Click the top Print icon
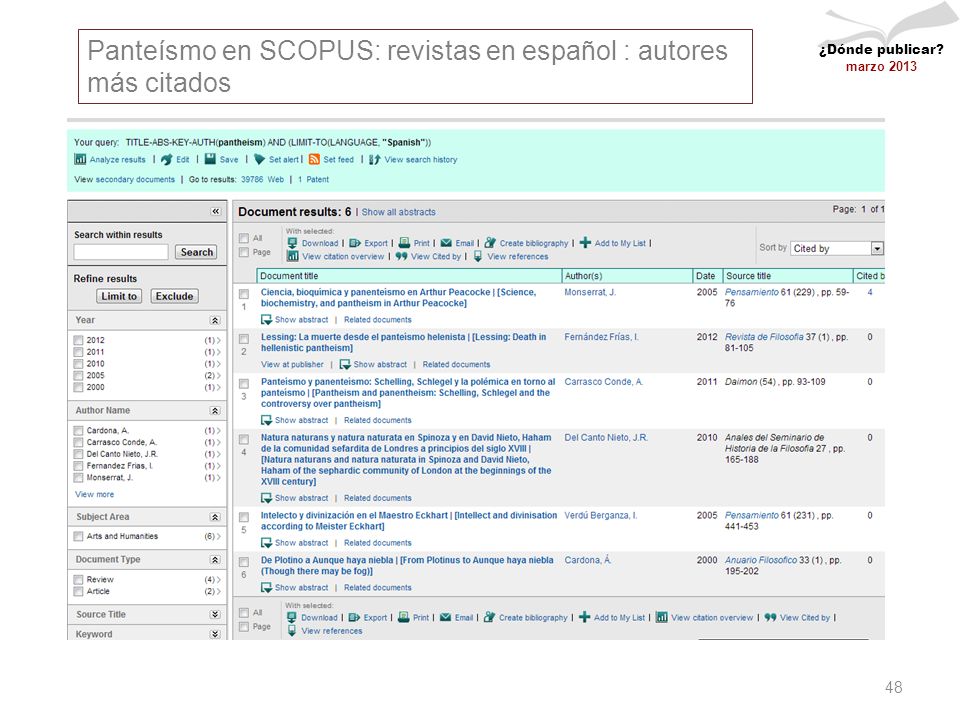This screenshot has width=960, height=720. point(404,243)
